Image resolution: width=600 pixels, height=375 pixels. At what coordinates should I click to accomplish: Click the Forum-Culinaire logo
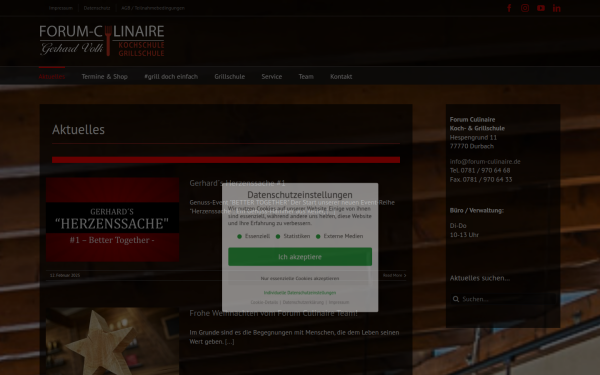(102, 41)
